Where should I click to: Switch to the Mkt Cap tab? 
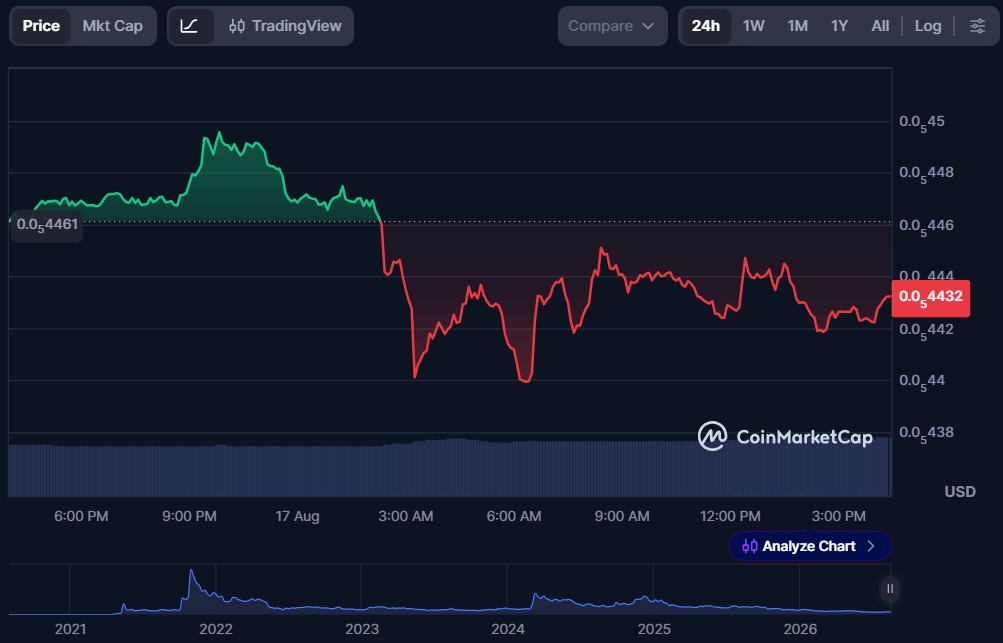pyautogui.click(x=113, y=26)
